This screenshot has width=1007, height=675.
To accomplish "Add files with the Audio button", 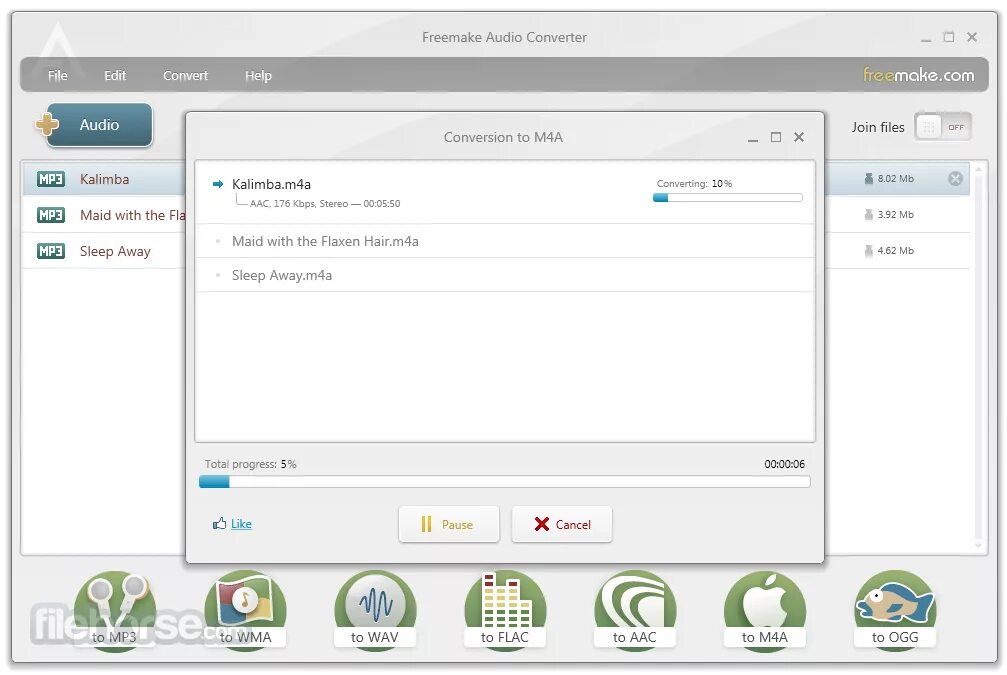I will [x=94, y=125].
